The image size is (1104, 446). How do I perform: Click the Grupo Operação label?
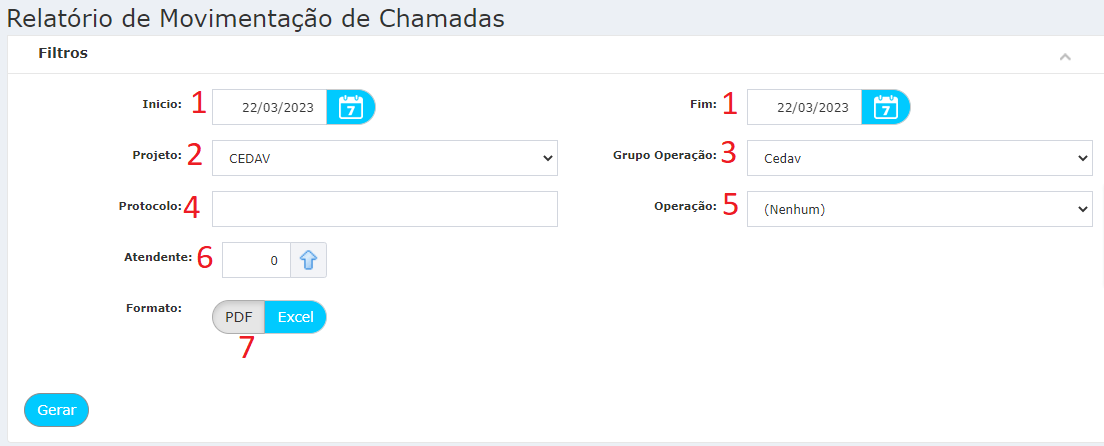point(665,156)
